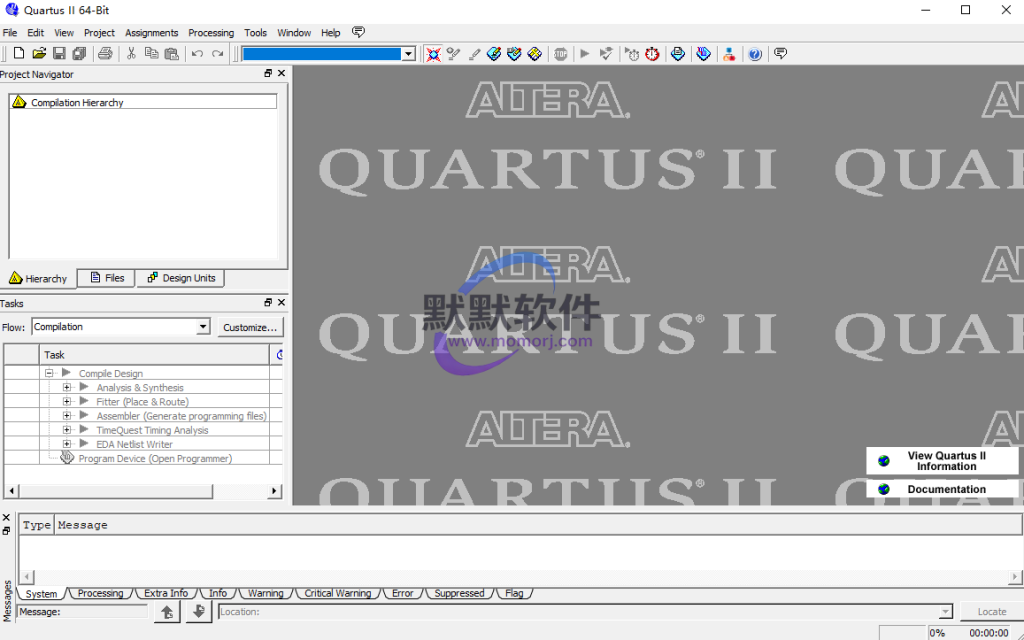
Task: Open the Documentation link
Action: coord(942,489)
